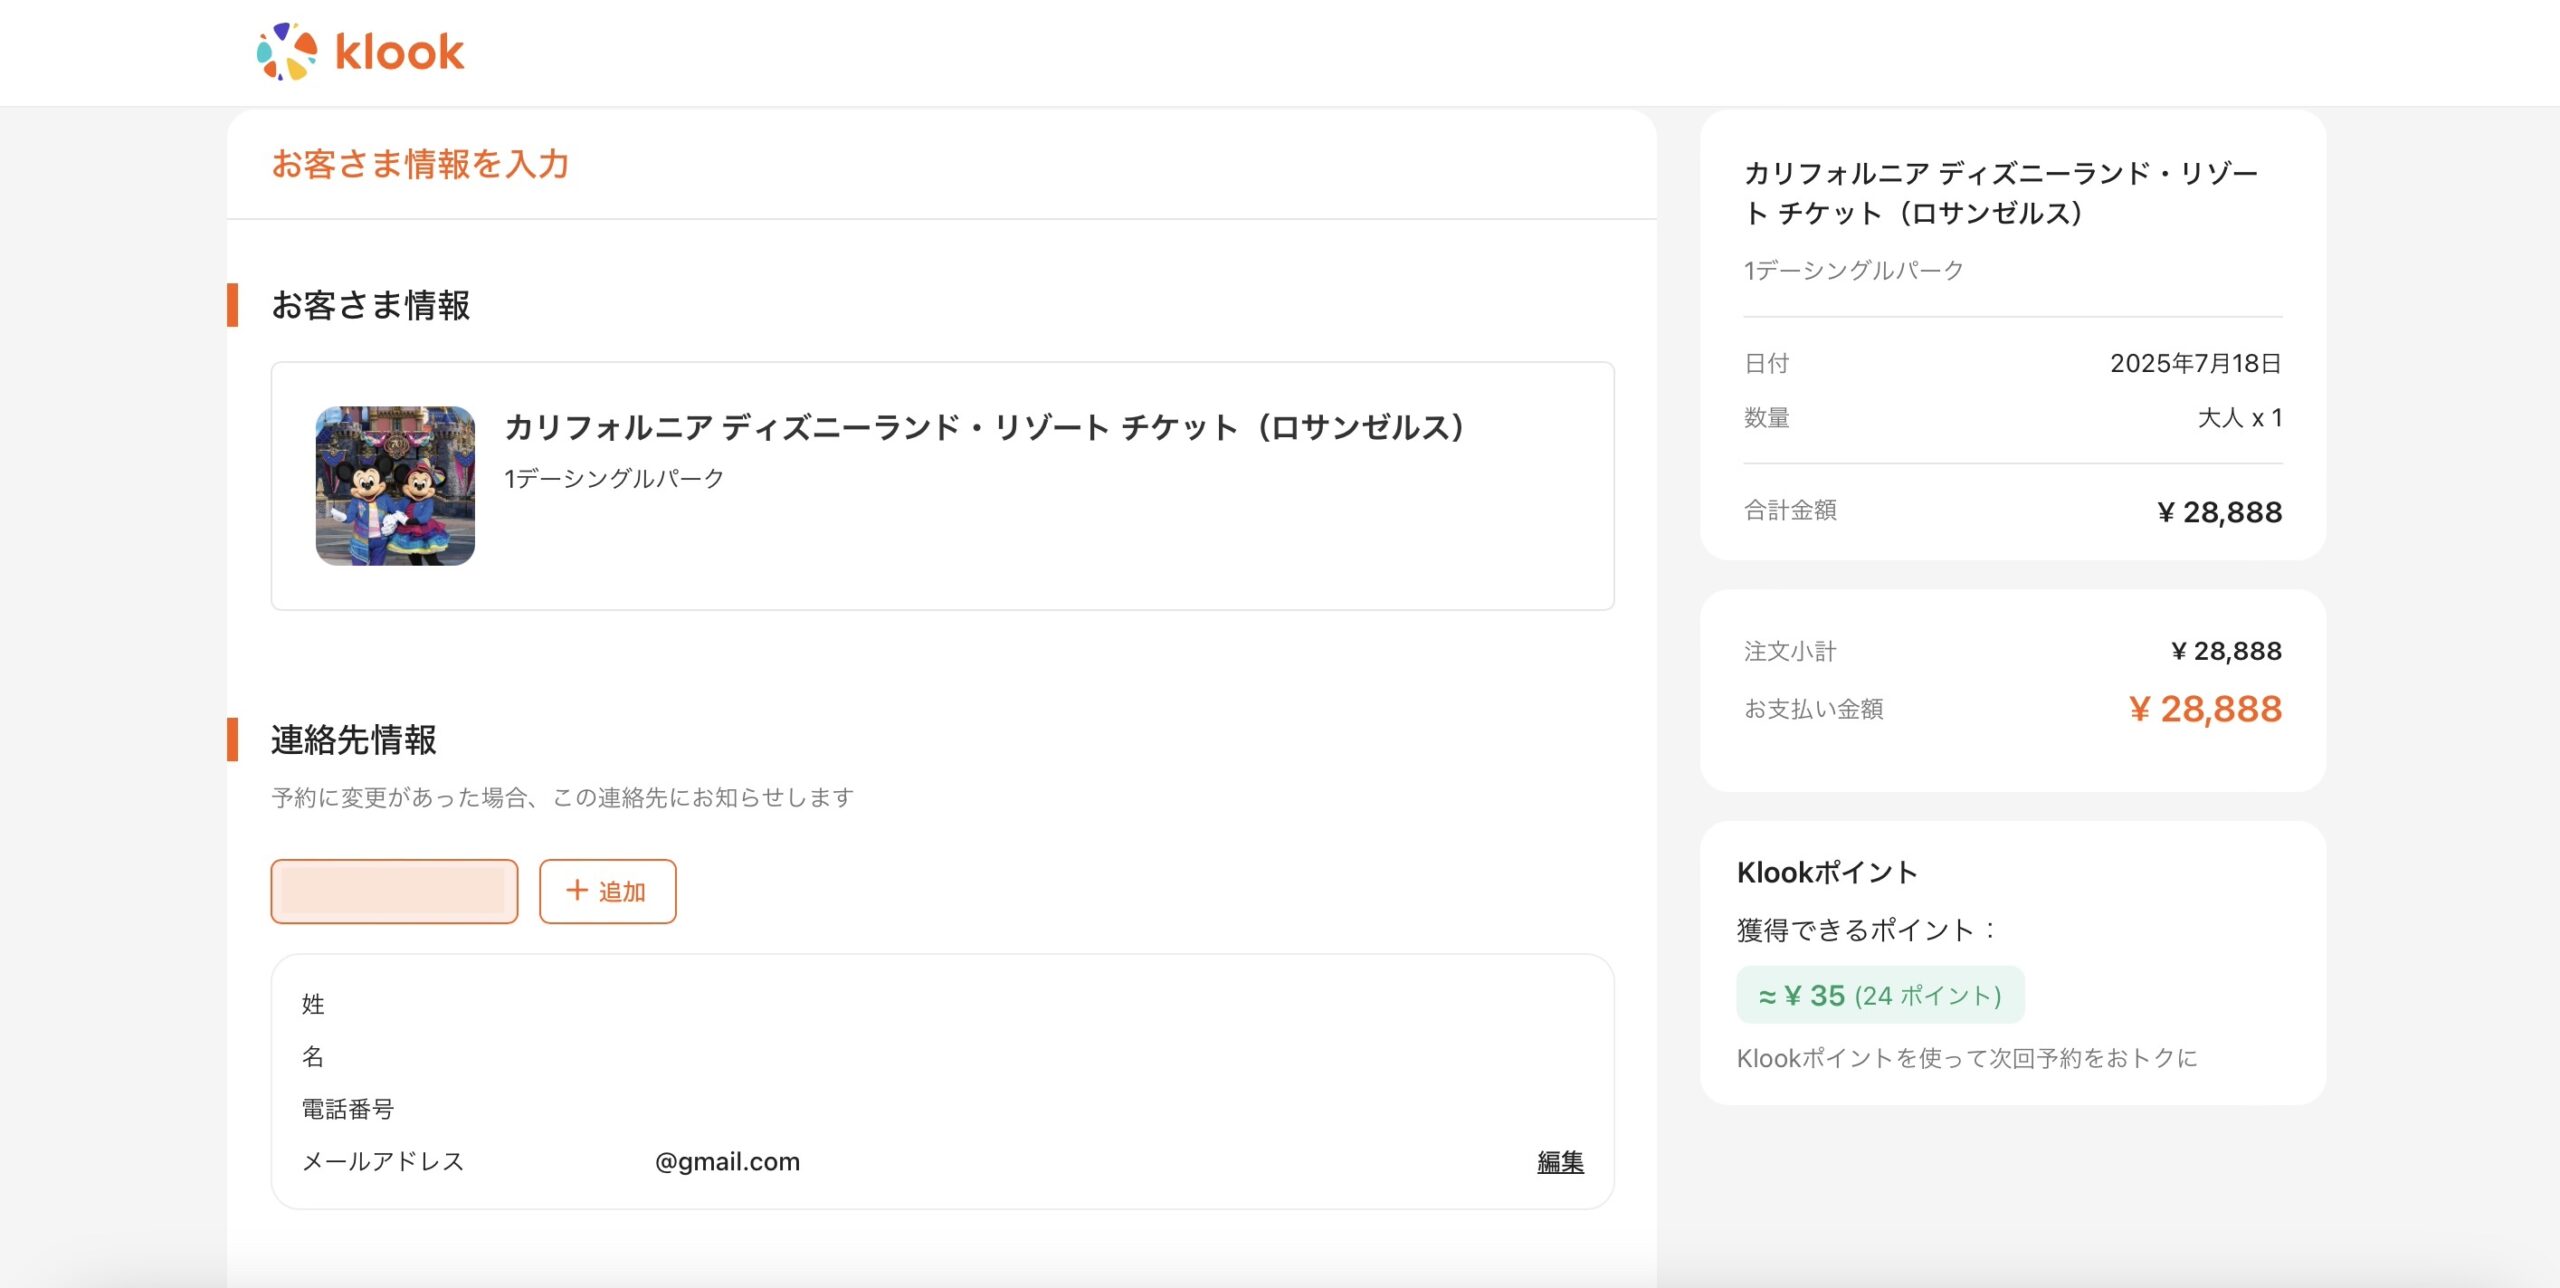This screenshot has width=2560, height=1288.
Task: Click the 名 field label
Action: click(313, 1056)
